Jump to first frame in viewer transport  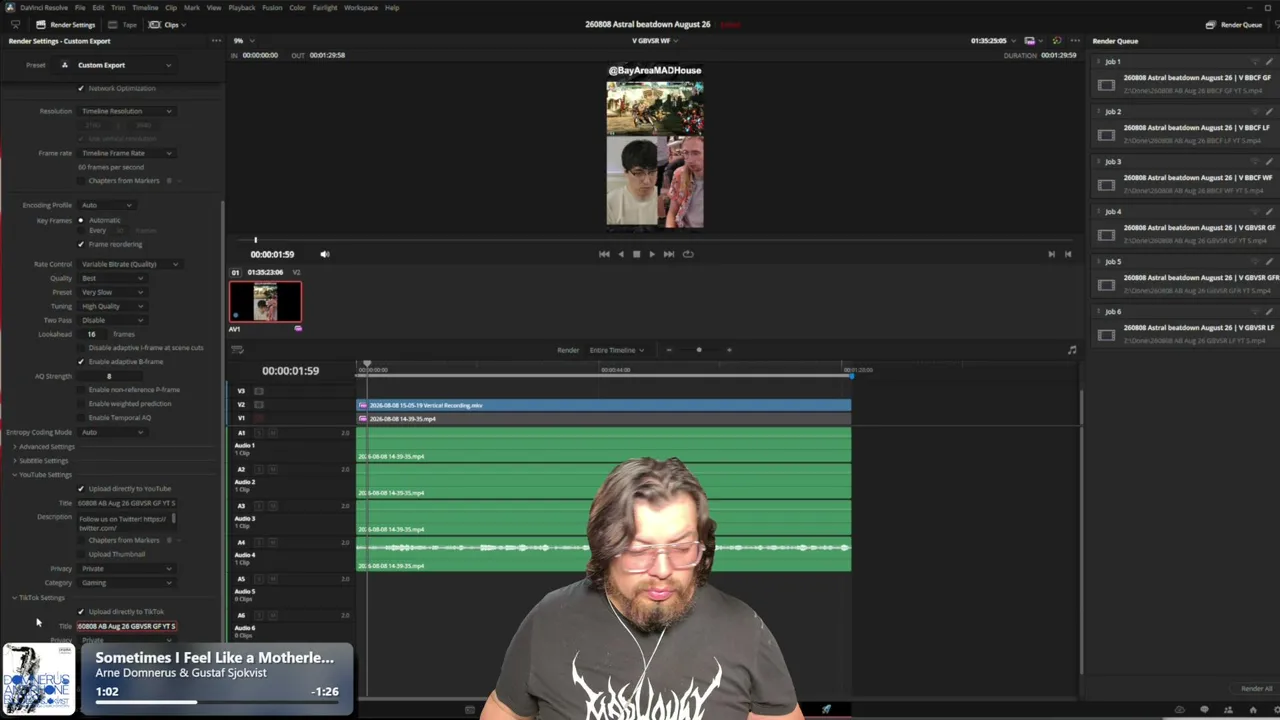(604, 254)
